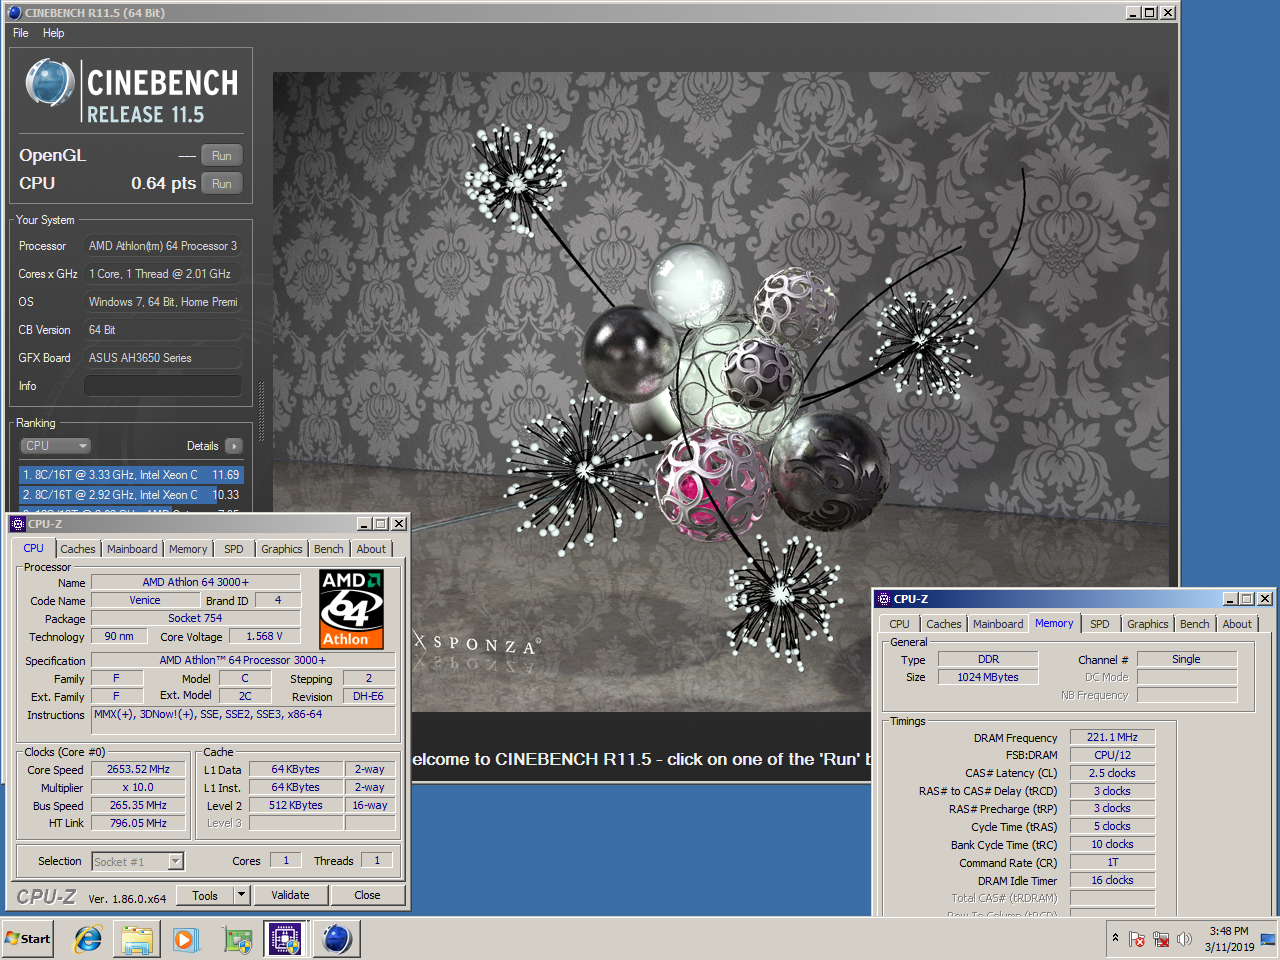Select ranking entry 8C/16T @ 2.92 GHz
Viewport: 1280px width, 960px height.
point(131,495)
